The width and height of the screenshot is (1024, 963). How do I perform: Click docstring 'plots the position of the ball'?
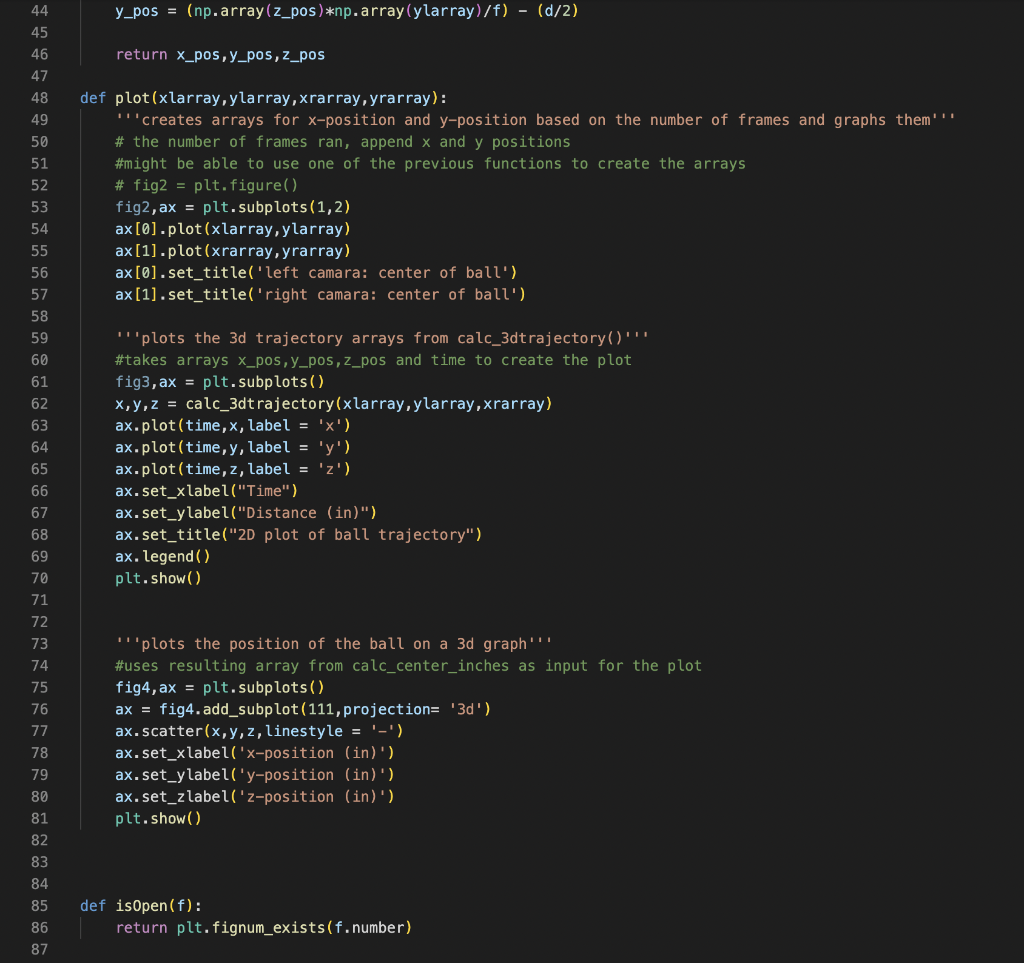[334, 644]
